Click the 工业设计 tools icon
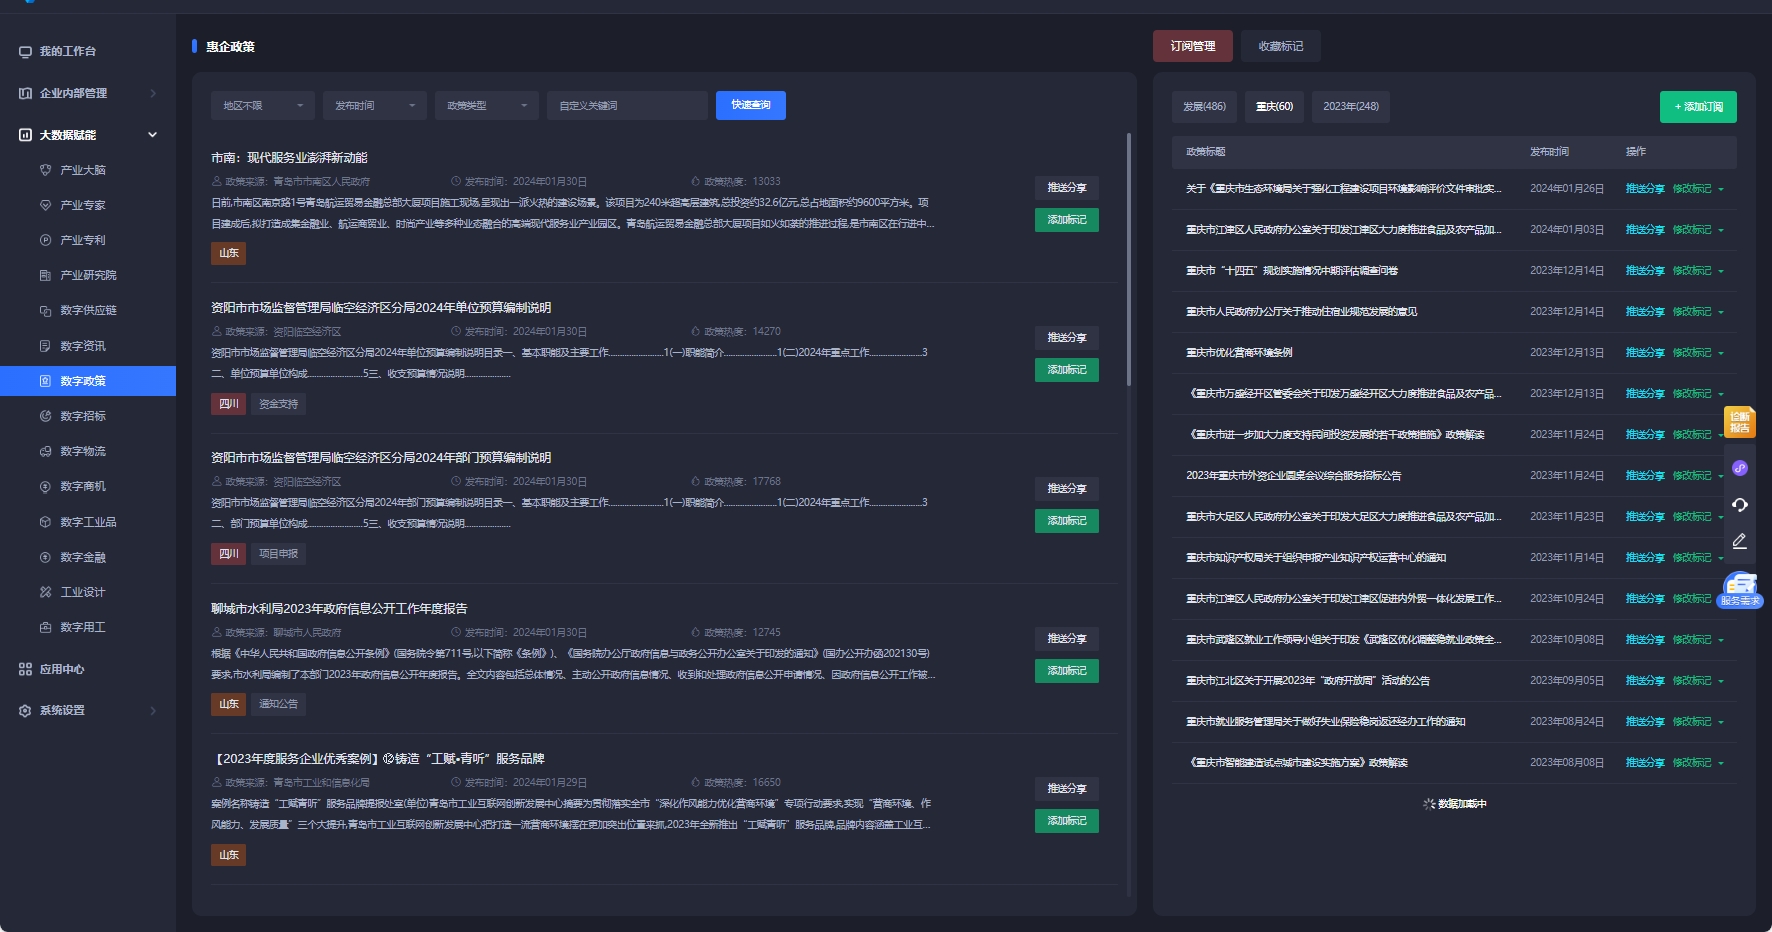1772x932 pixels. [45, 592]
